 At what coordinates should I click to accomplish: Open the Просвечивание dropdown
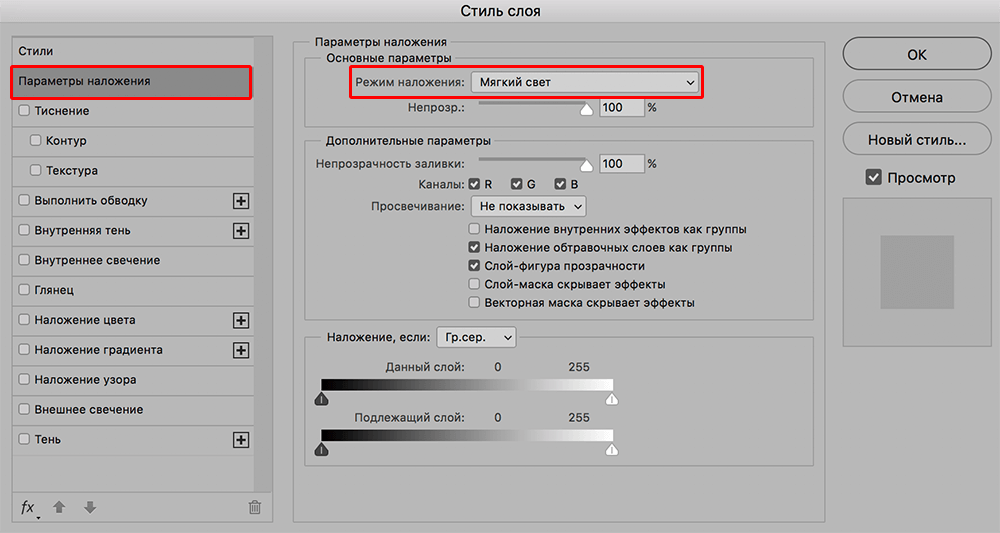pyautogui.click(x=528, y=207)
